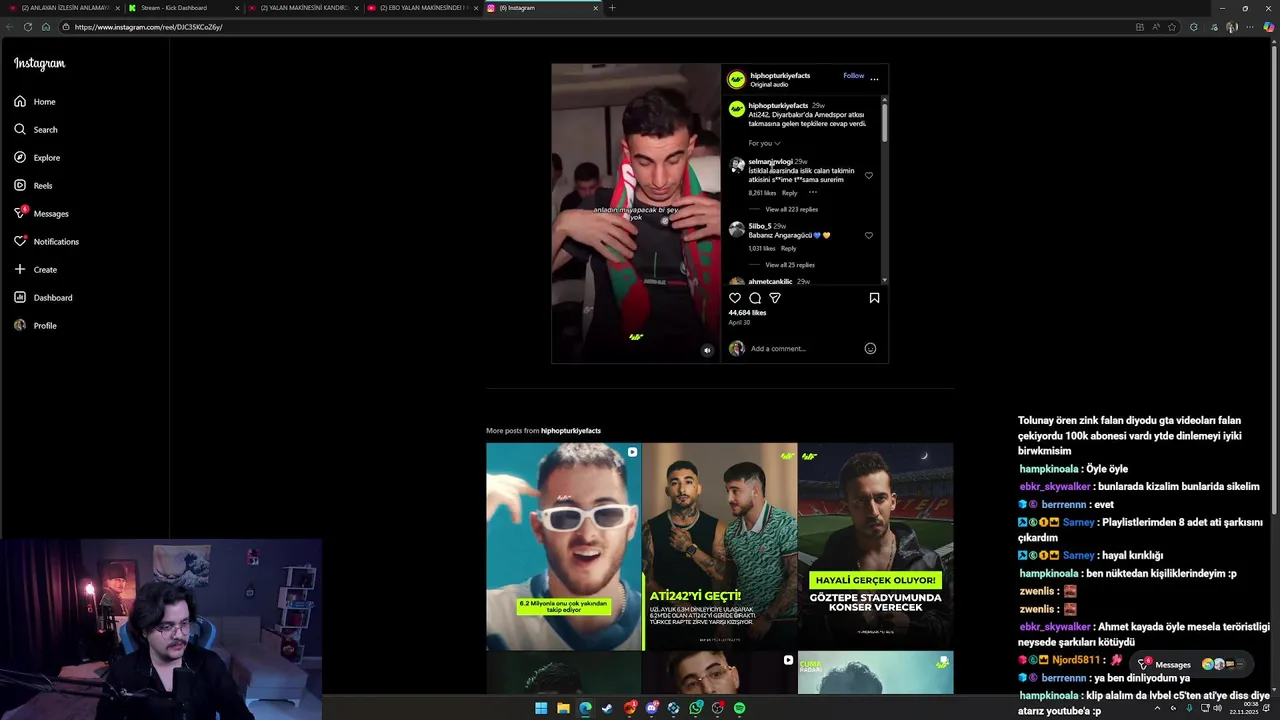The height and width of the screenshot is (720, 1280).
Task: Open the Explore compass icon
Action: pos(20,157)
